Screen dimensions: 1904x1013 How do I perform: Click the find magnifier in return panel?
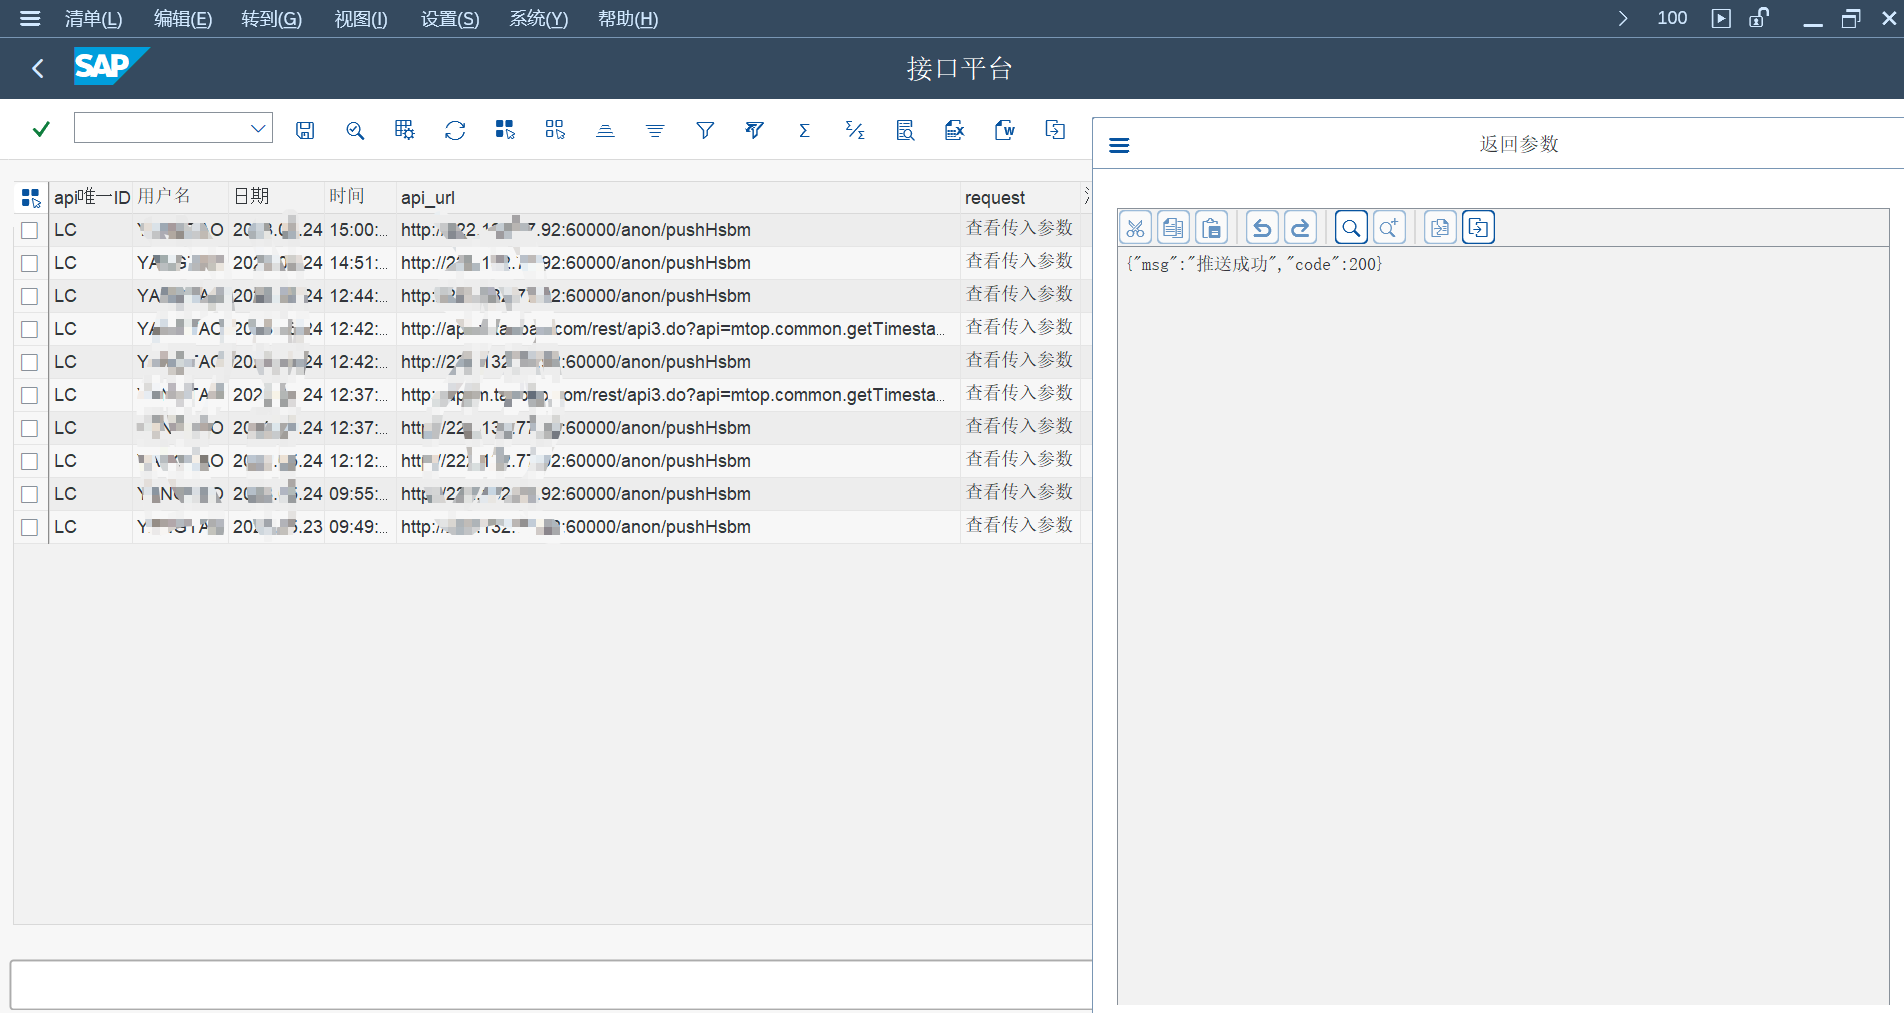tap(1351, 228)
